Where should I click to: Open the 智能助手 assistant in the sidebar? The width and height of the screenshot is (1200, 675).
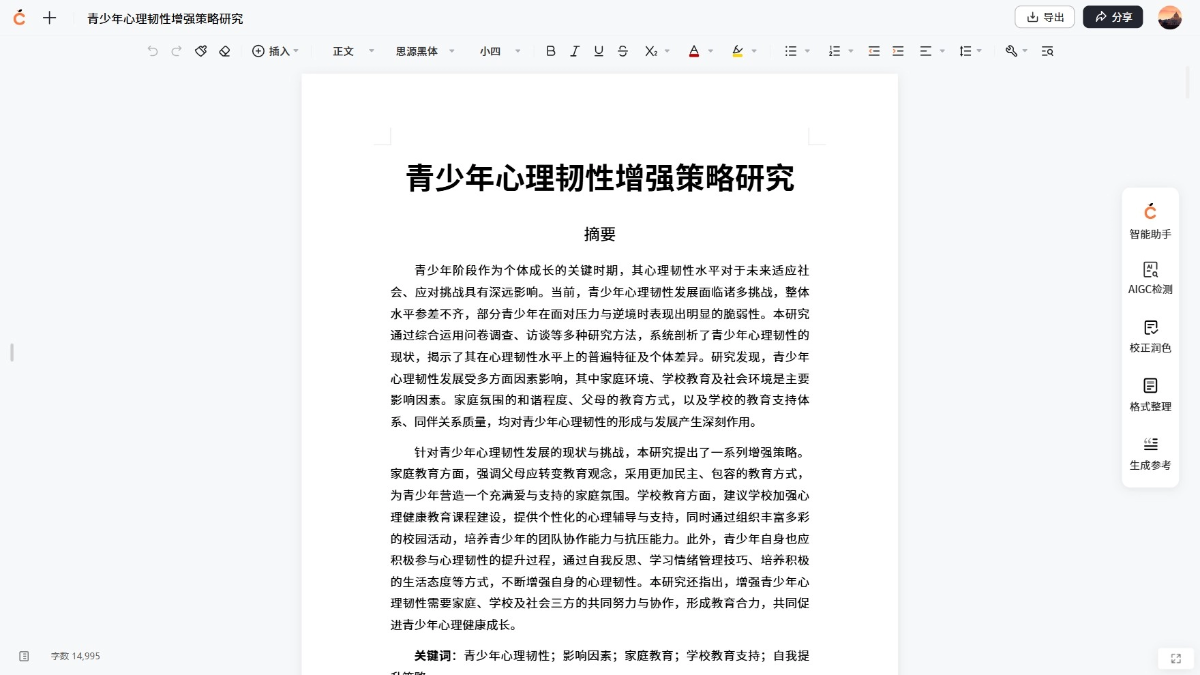(x=1150, y=219)
